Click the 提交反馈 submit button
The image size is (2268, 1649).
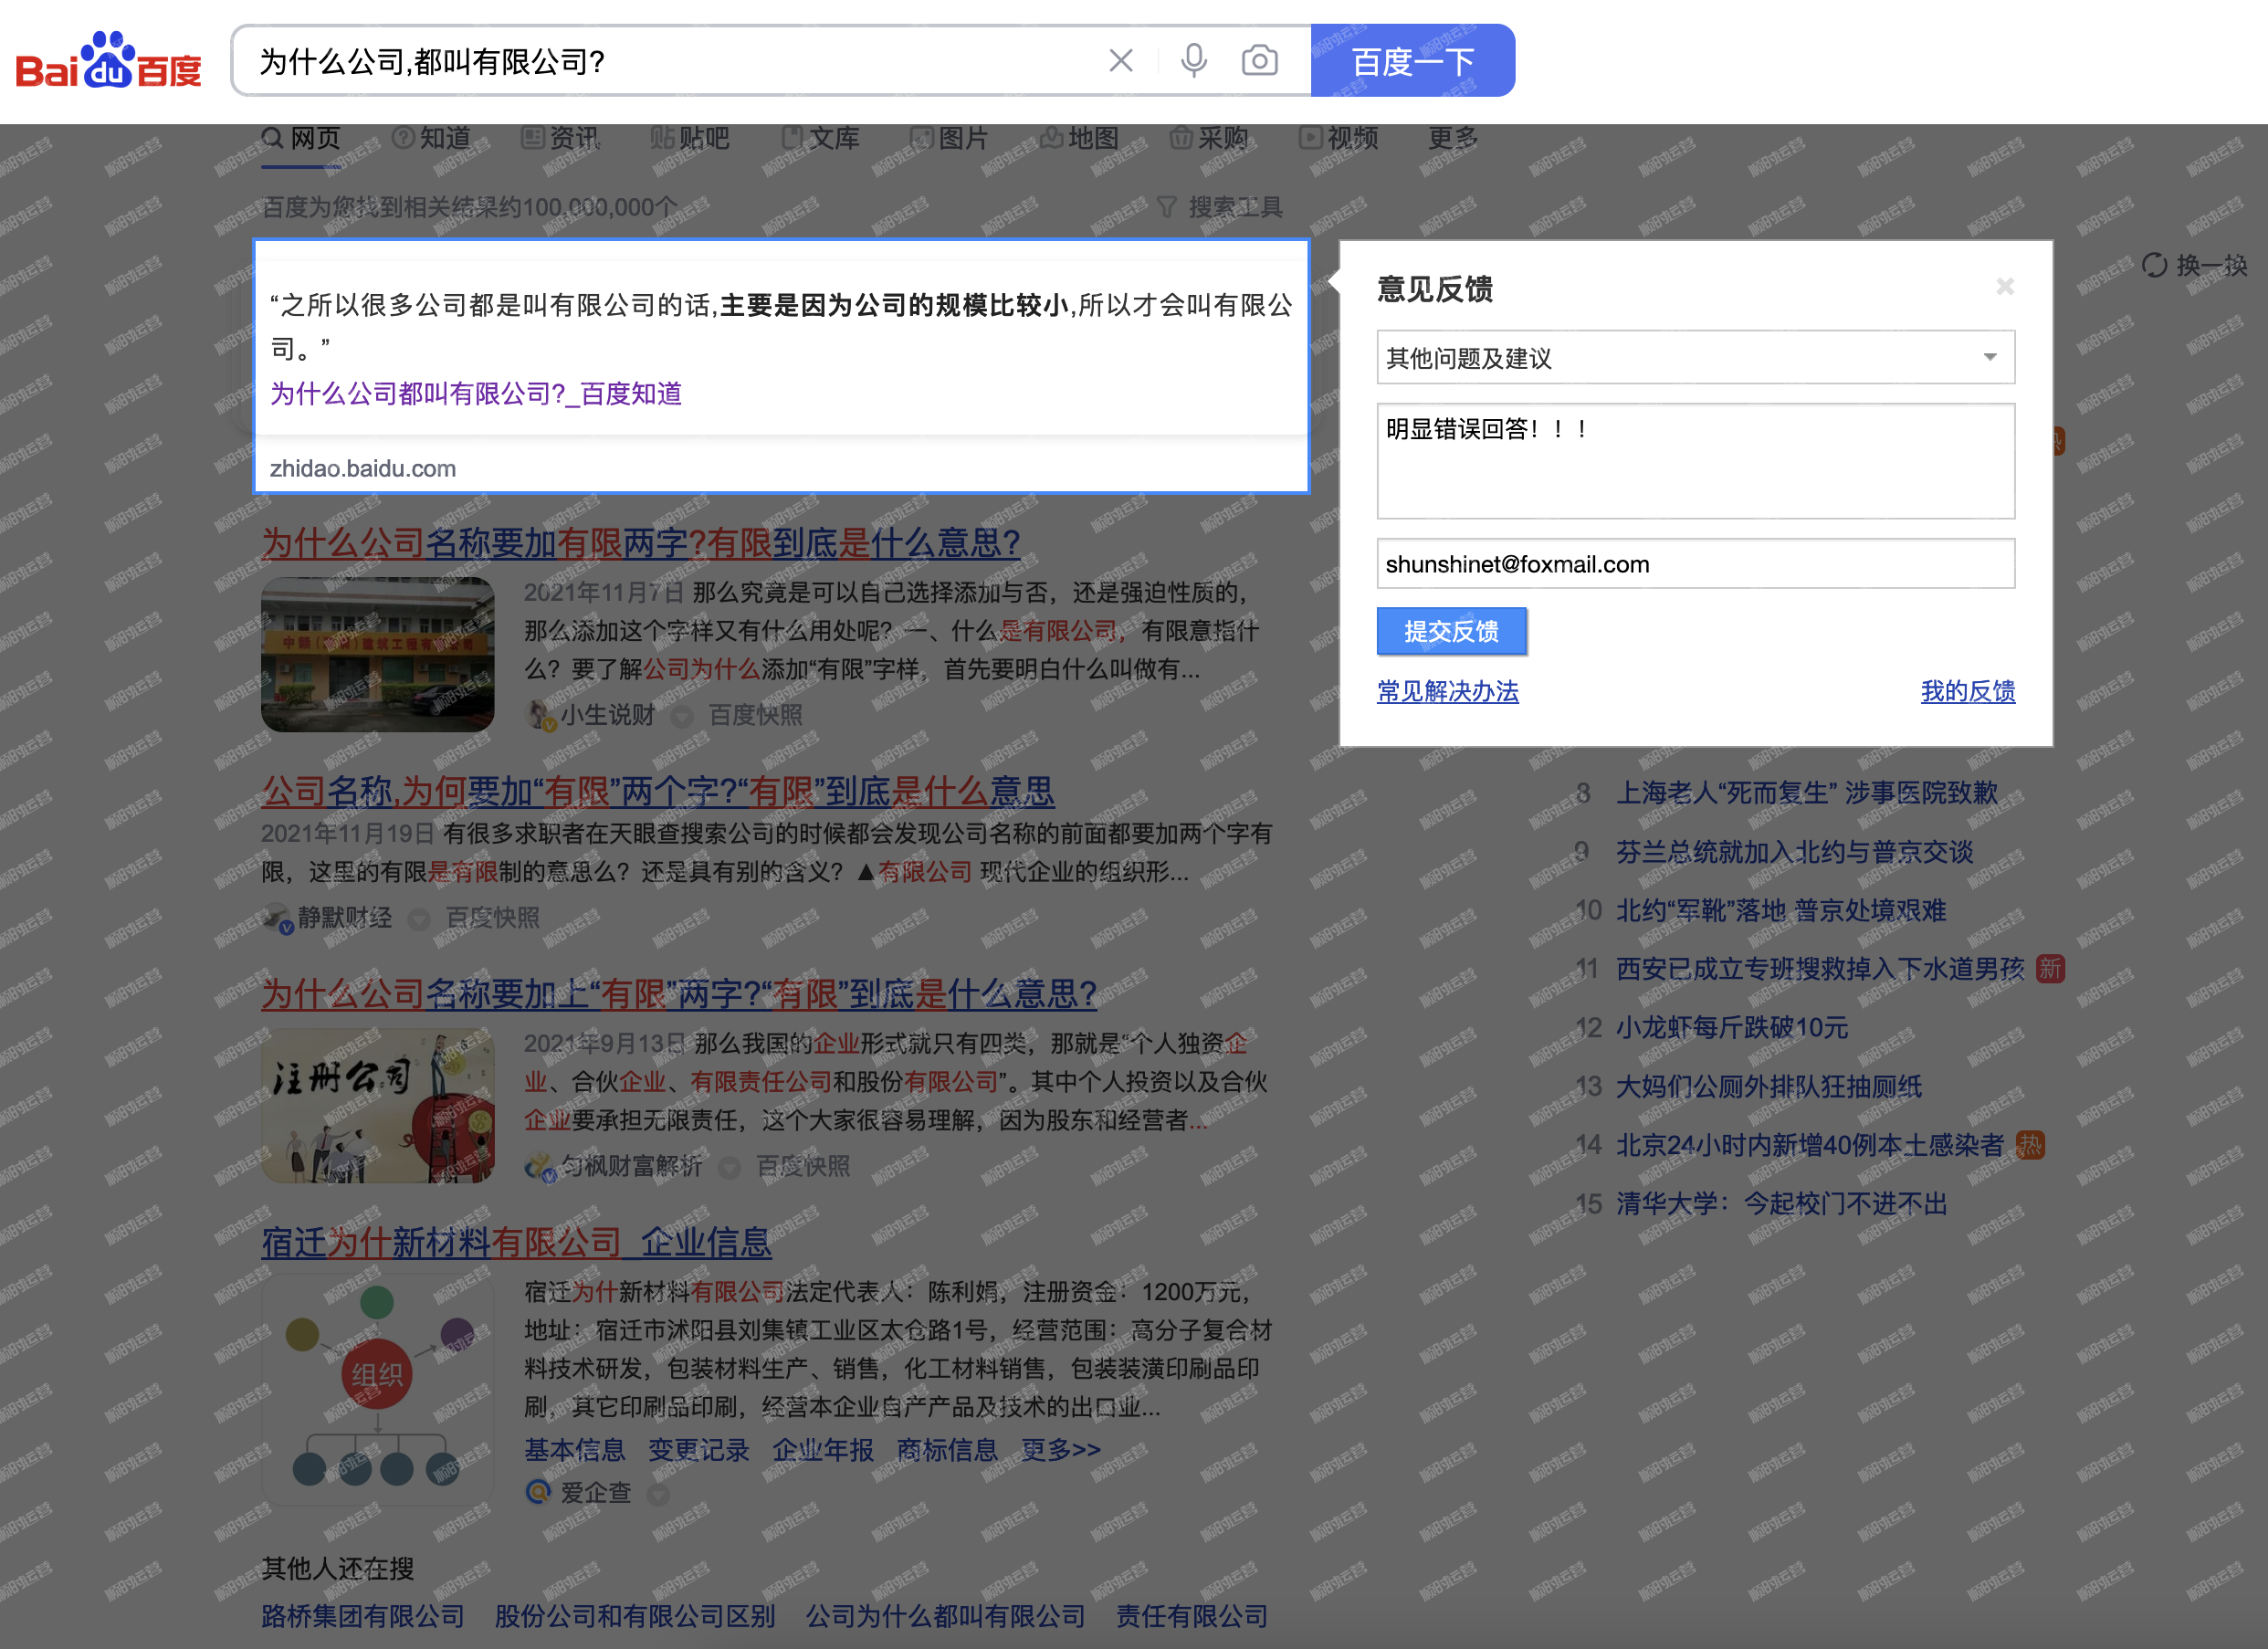1451,631
